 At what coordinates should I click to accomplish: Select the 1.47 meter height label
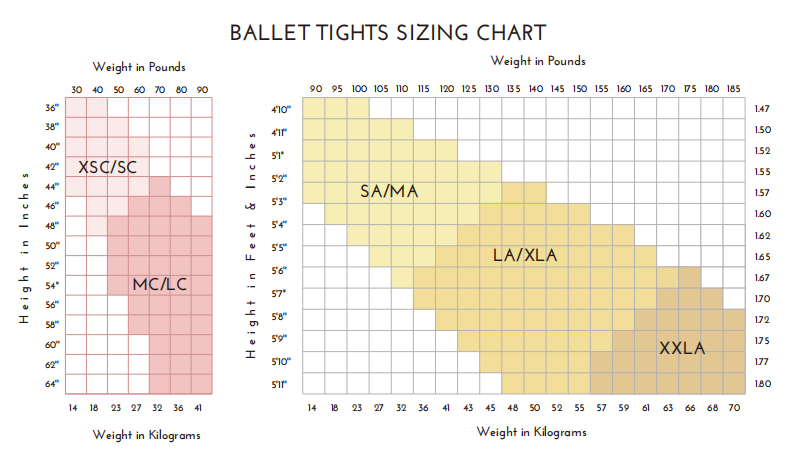click(x=762, y=108)
